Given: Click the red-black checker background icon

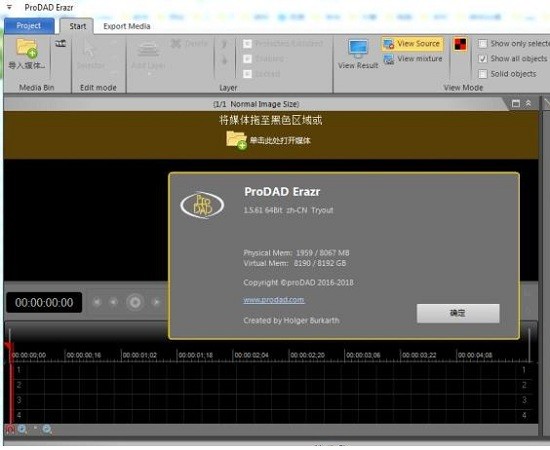Looking at the screenshot, I should (x=460, y=44).
